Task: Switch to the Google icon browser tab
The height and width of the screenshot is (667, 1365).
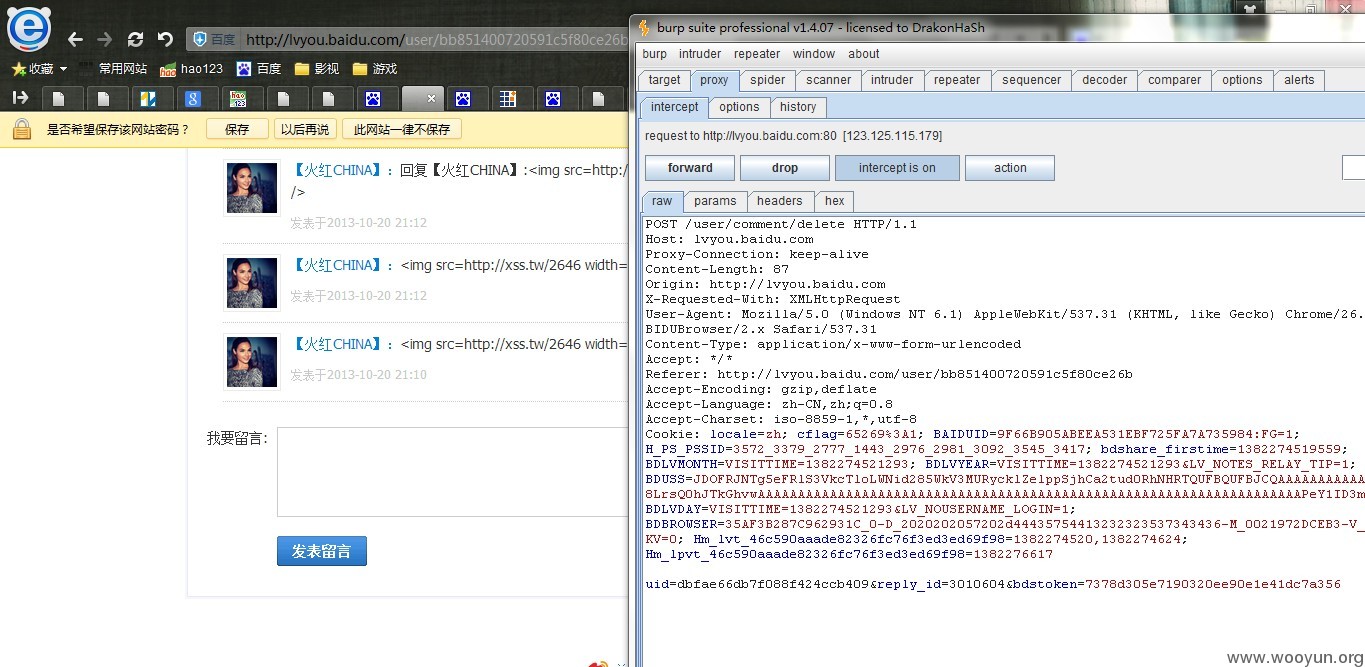Action: coord(193,98)
